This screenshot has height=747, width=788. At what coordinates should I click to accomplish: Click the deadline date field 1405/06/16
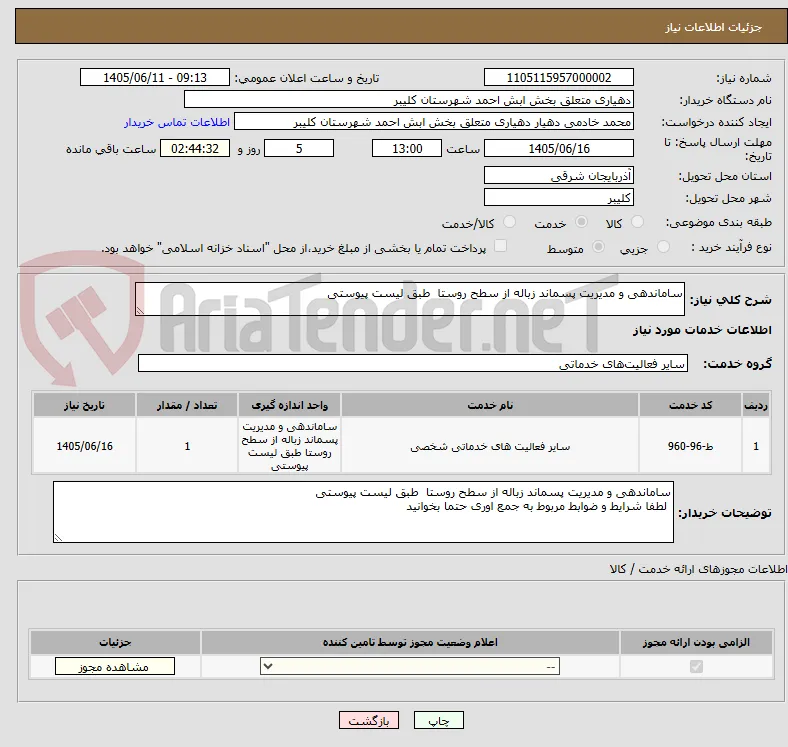pyautogui.click(x=558, y=148)
